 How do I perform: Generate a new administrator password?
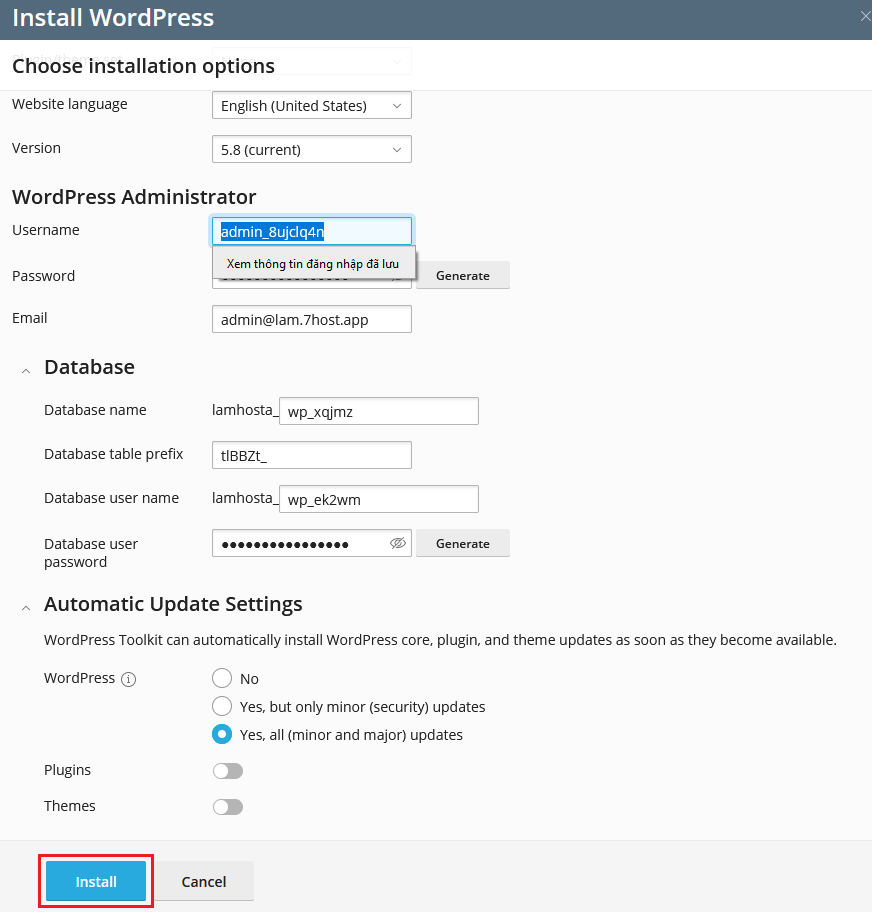pos(463,275)
